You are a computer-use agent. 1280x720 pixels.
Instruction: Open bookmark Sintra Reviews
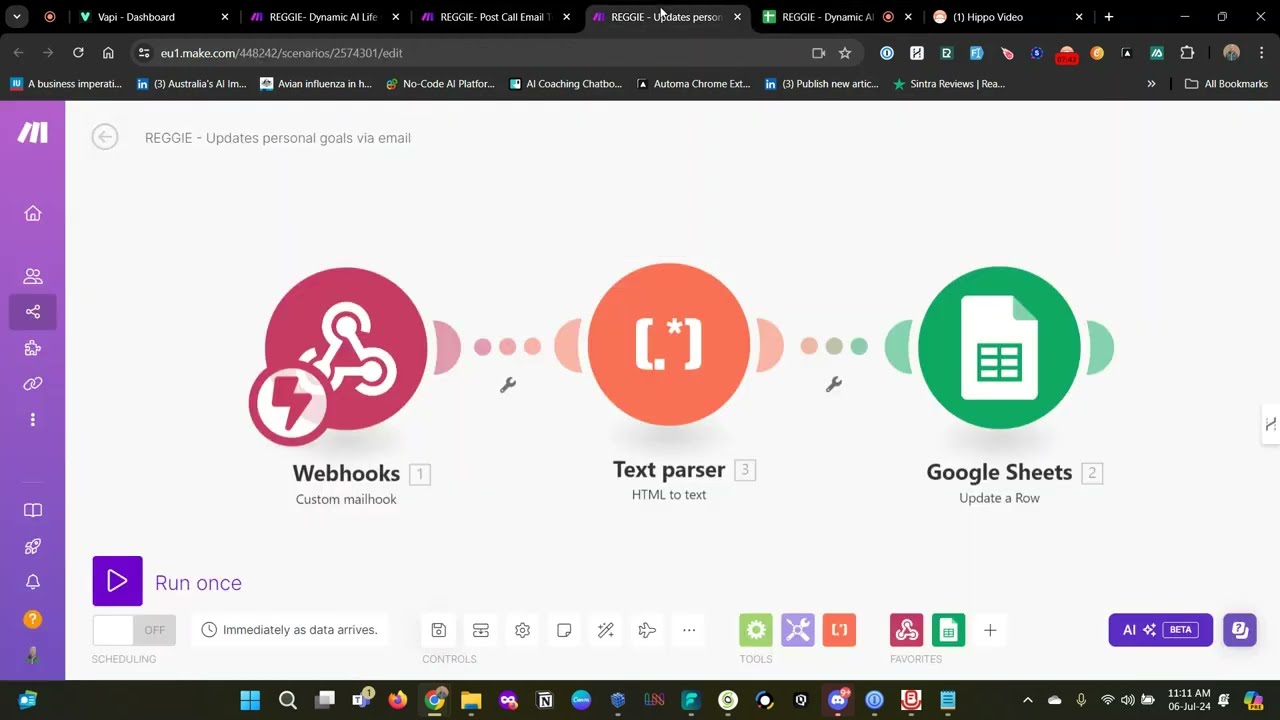click(949, 84)
